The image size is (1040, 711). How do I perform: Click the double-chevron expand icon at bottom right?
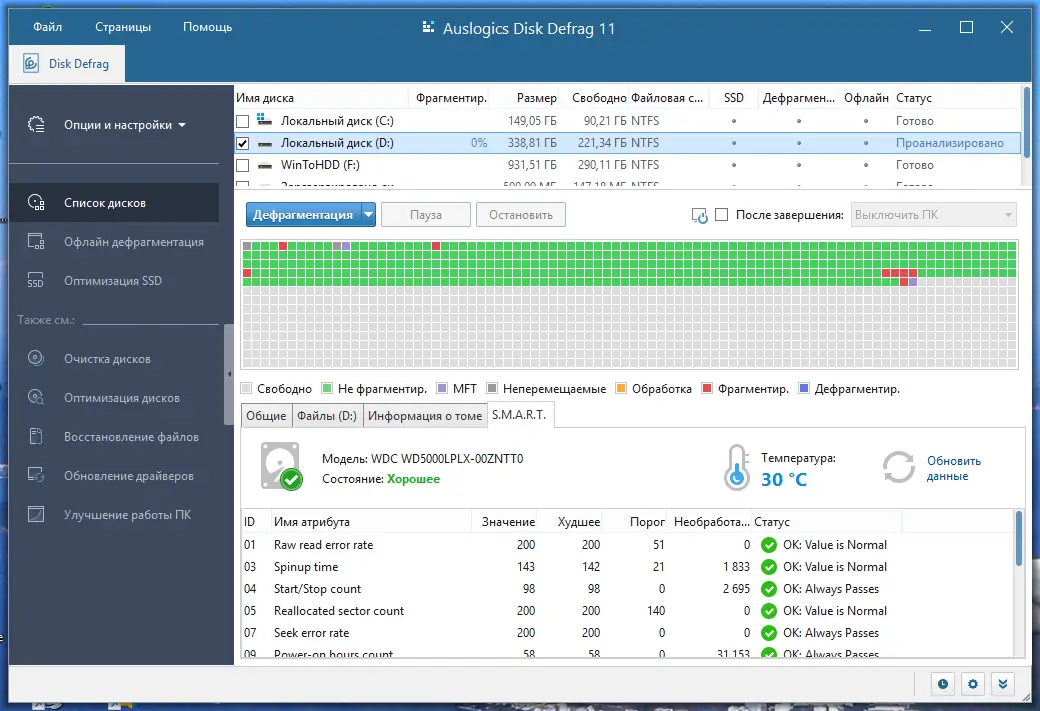tap(1004, 684)
